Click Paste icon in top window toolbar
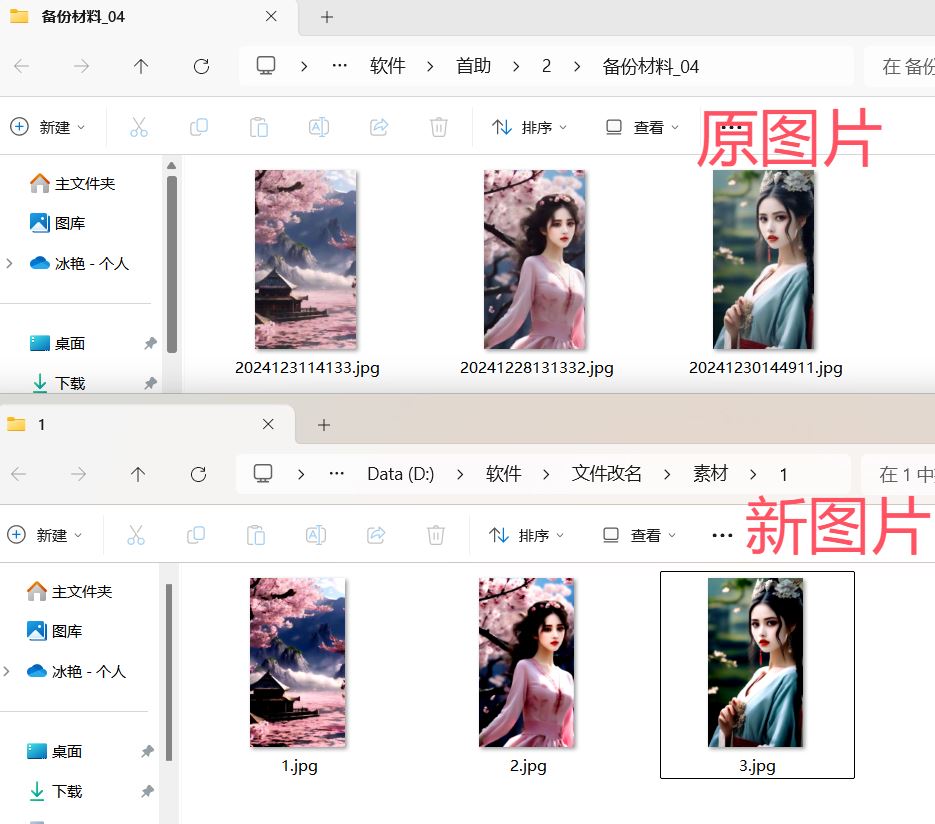This screenshot has width=935, height=824. [259, 127]
